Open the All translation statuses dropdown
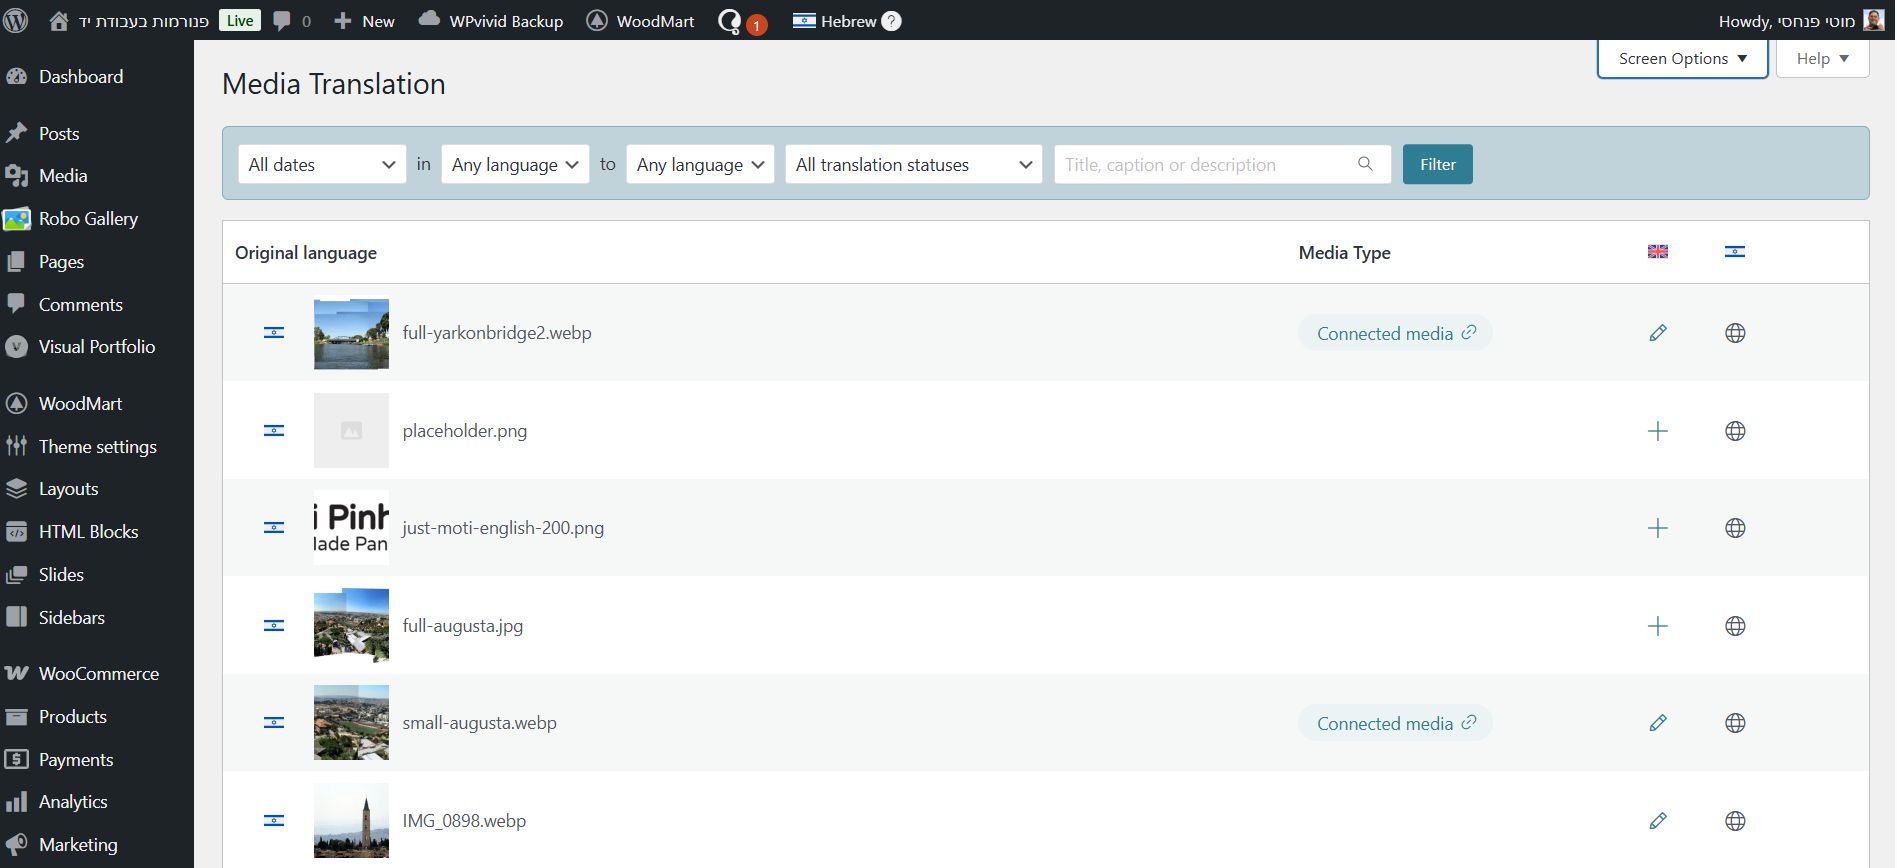This screenshot has height=868, width=1897. click(x=913, y=165)
